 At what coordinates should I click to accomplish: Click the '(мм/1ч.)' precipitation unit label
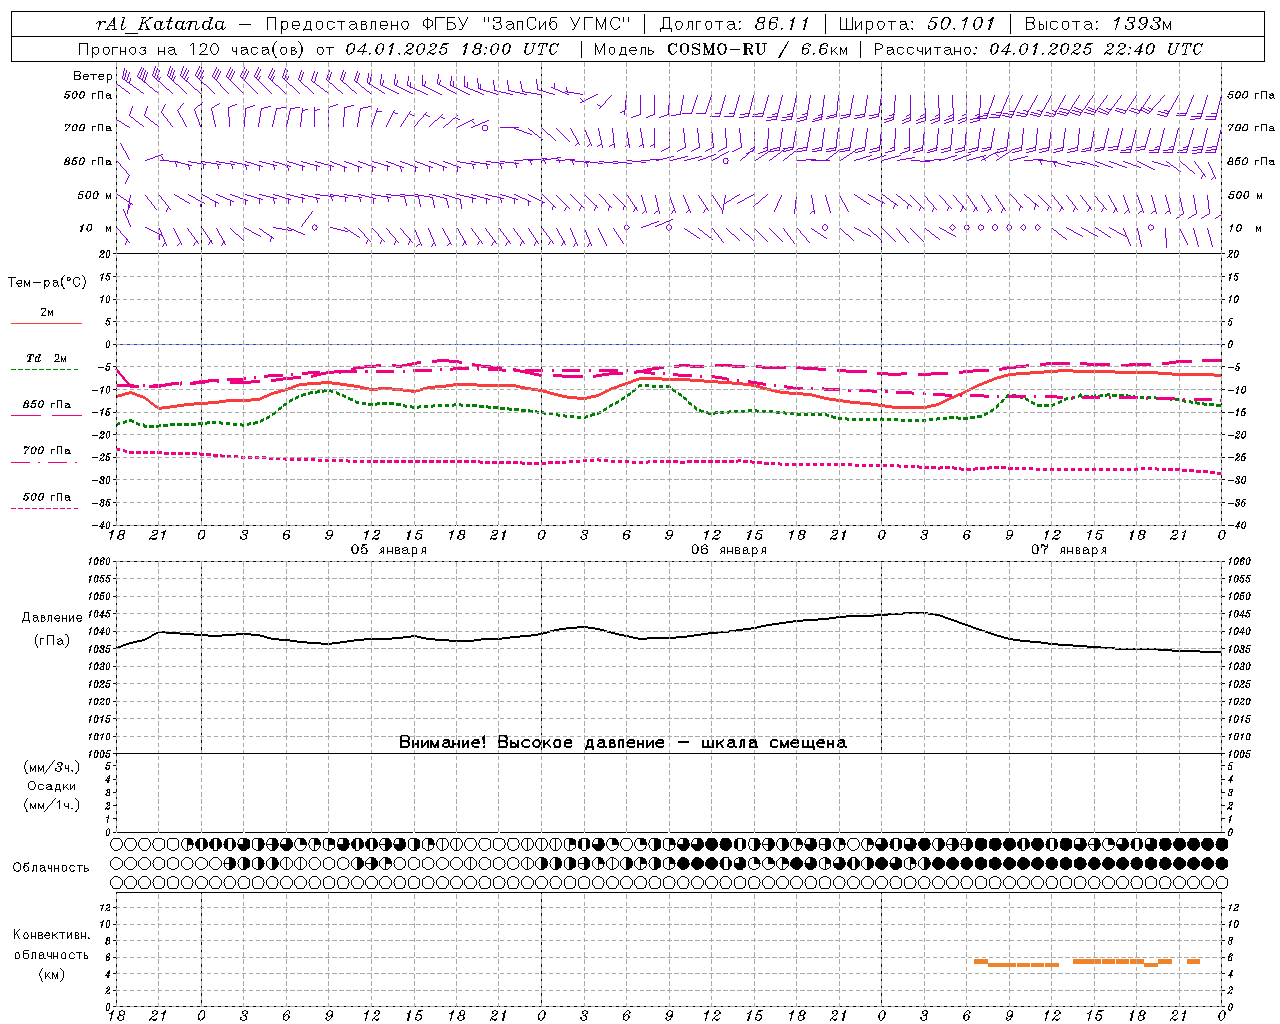51,805
